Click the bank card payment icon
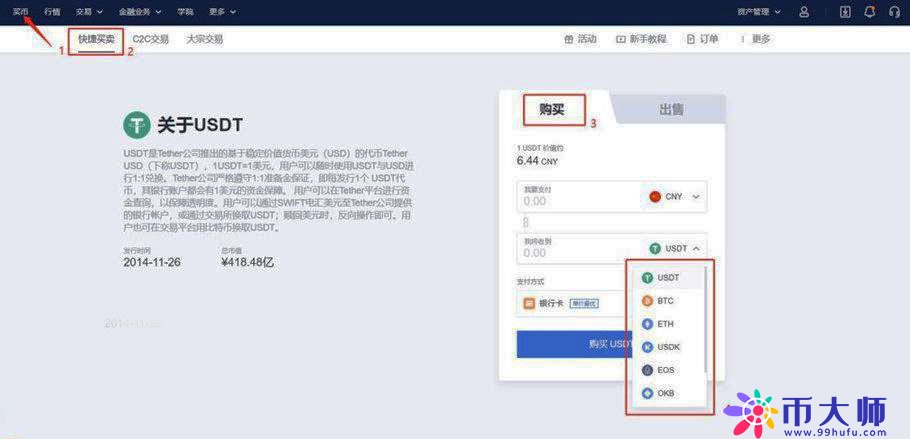Viewport: 910px width, 439px height. [x=529, y=303]
